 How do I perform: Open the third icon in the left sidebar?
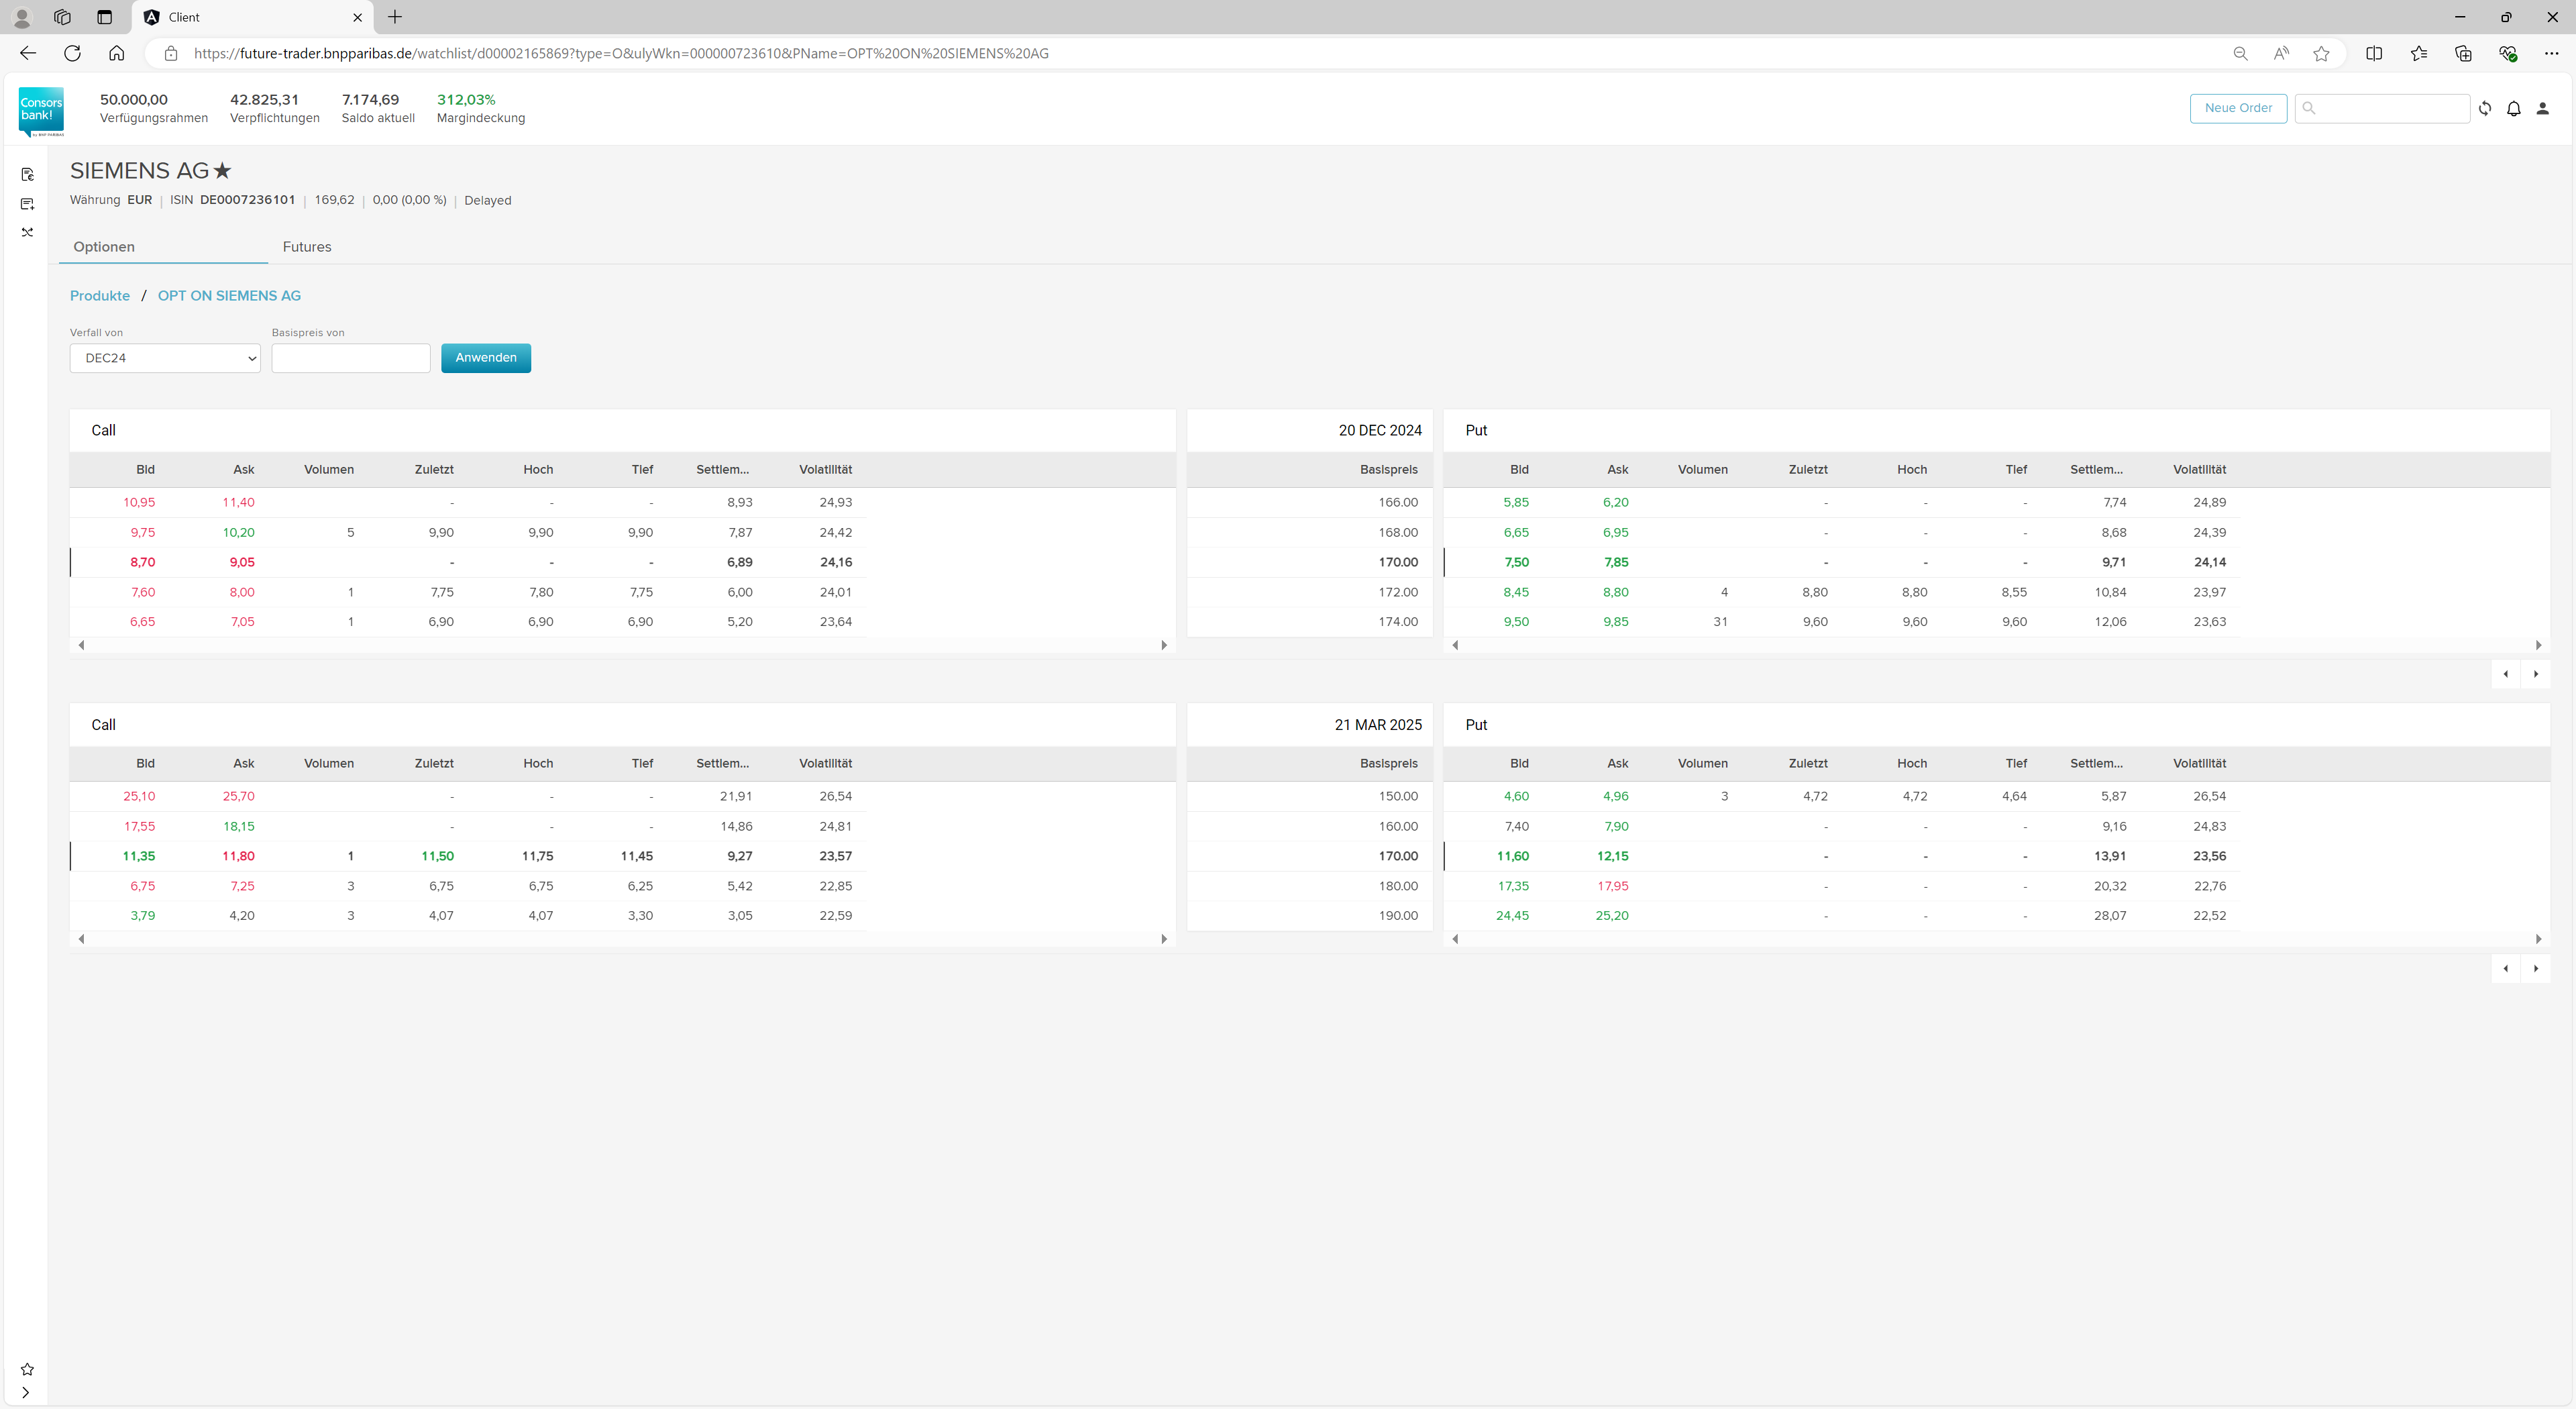[x=27, y=232]
